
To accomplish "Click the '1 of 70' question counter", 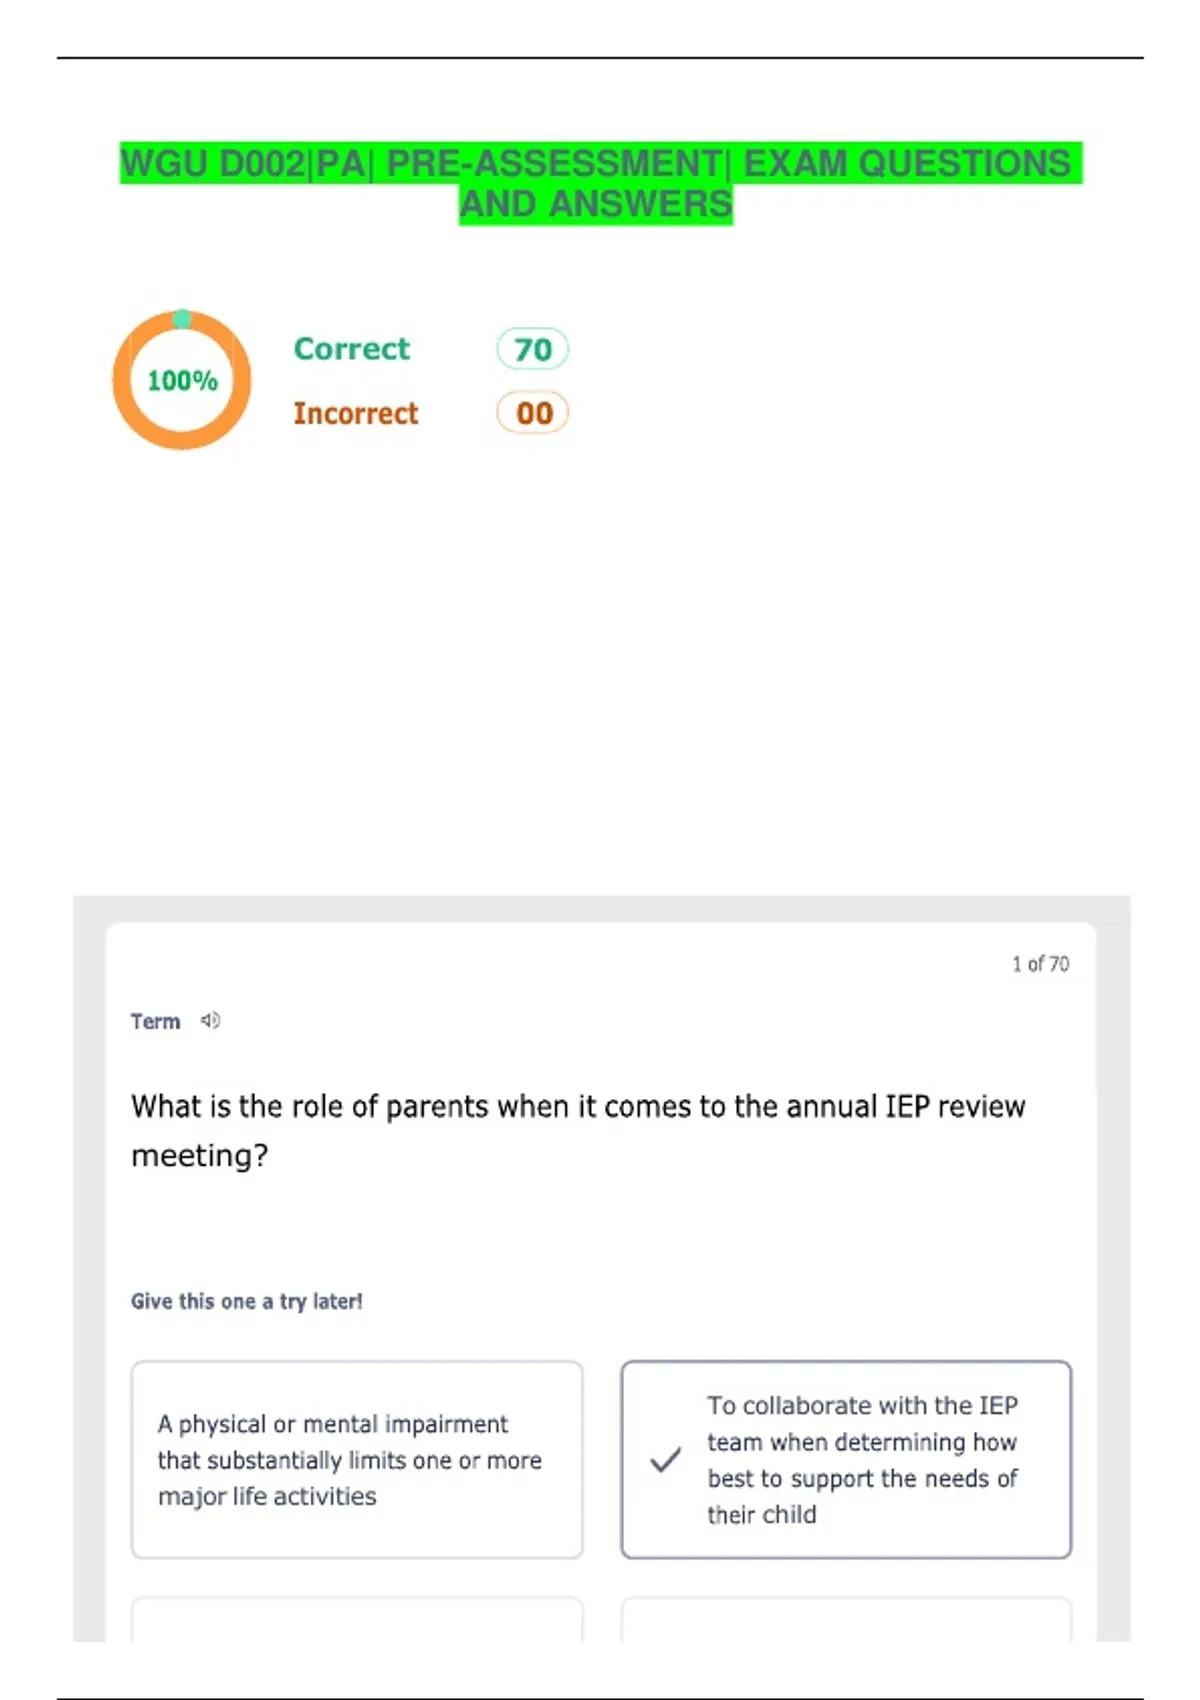I will tap(1040, 964).
